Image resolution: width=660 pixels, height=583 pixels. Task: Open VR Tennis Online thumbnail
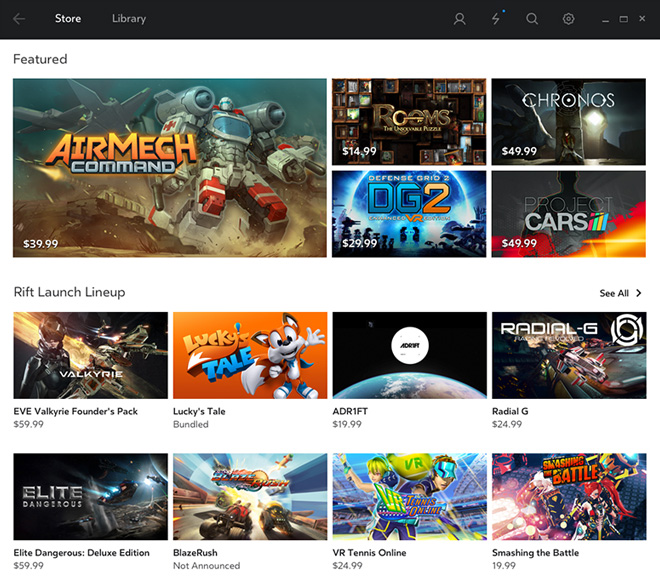point(410,497)
